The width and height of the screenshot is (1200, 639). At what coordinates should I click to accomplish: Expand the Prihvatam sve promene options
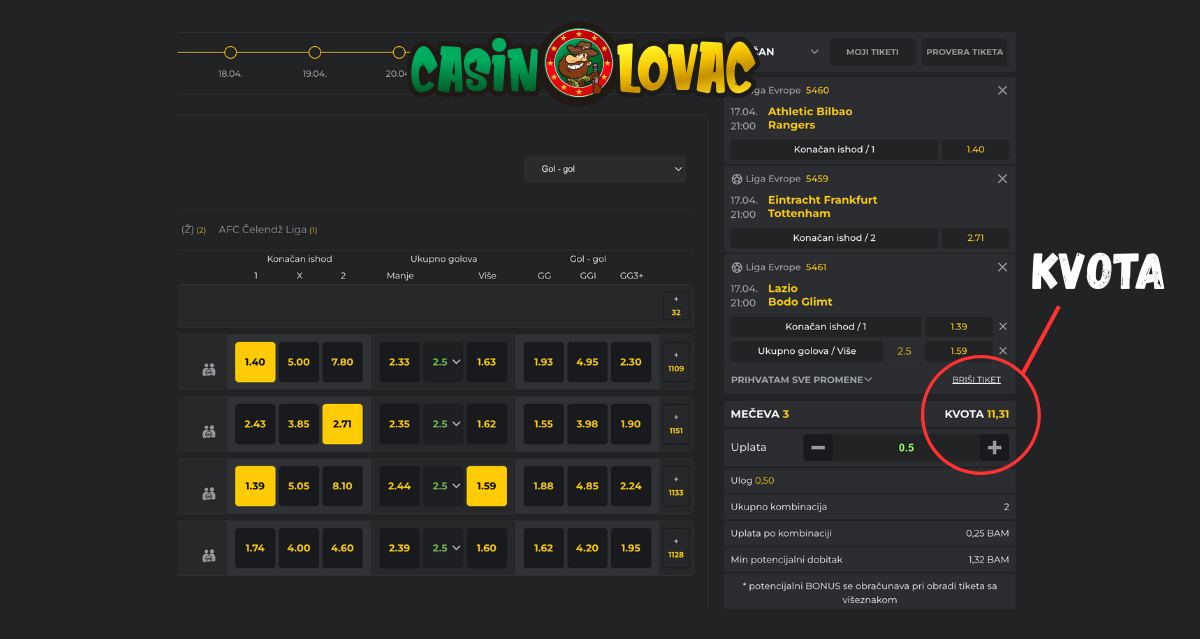coord(802,380)
